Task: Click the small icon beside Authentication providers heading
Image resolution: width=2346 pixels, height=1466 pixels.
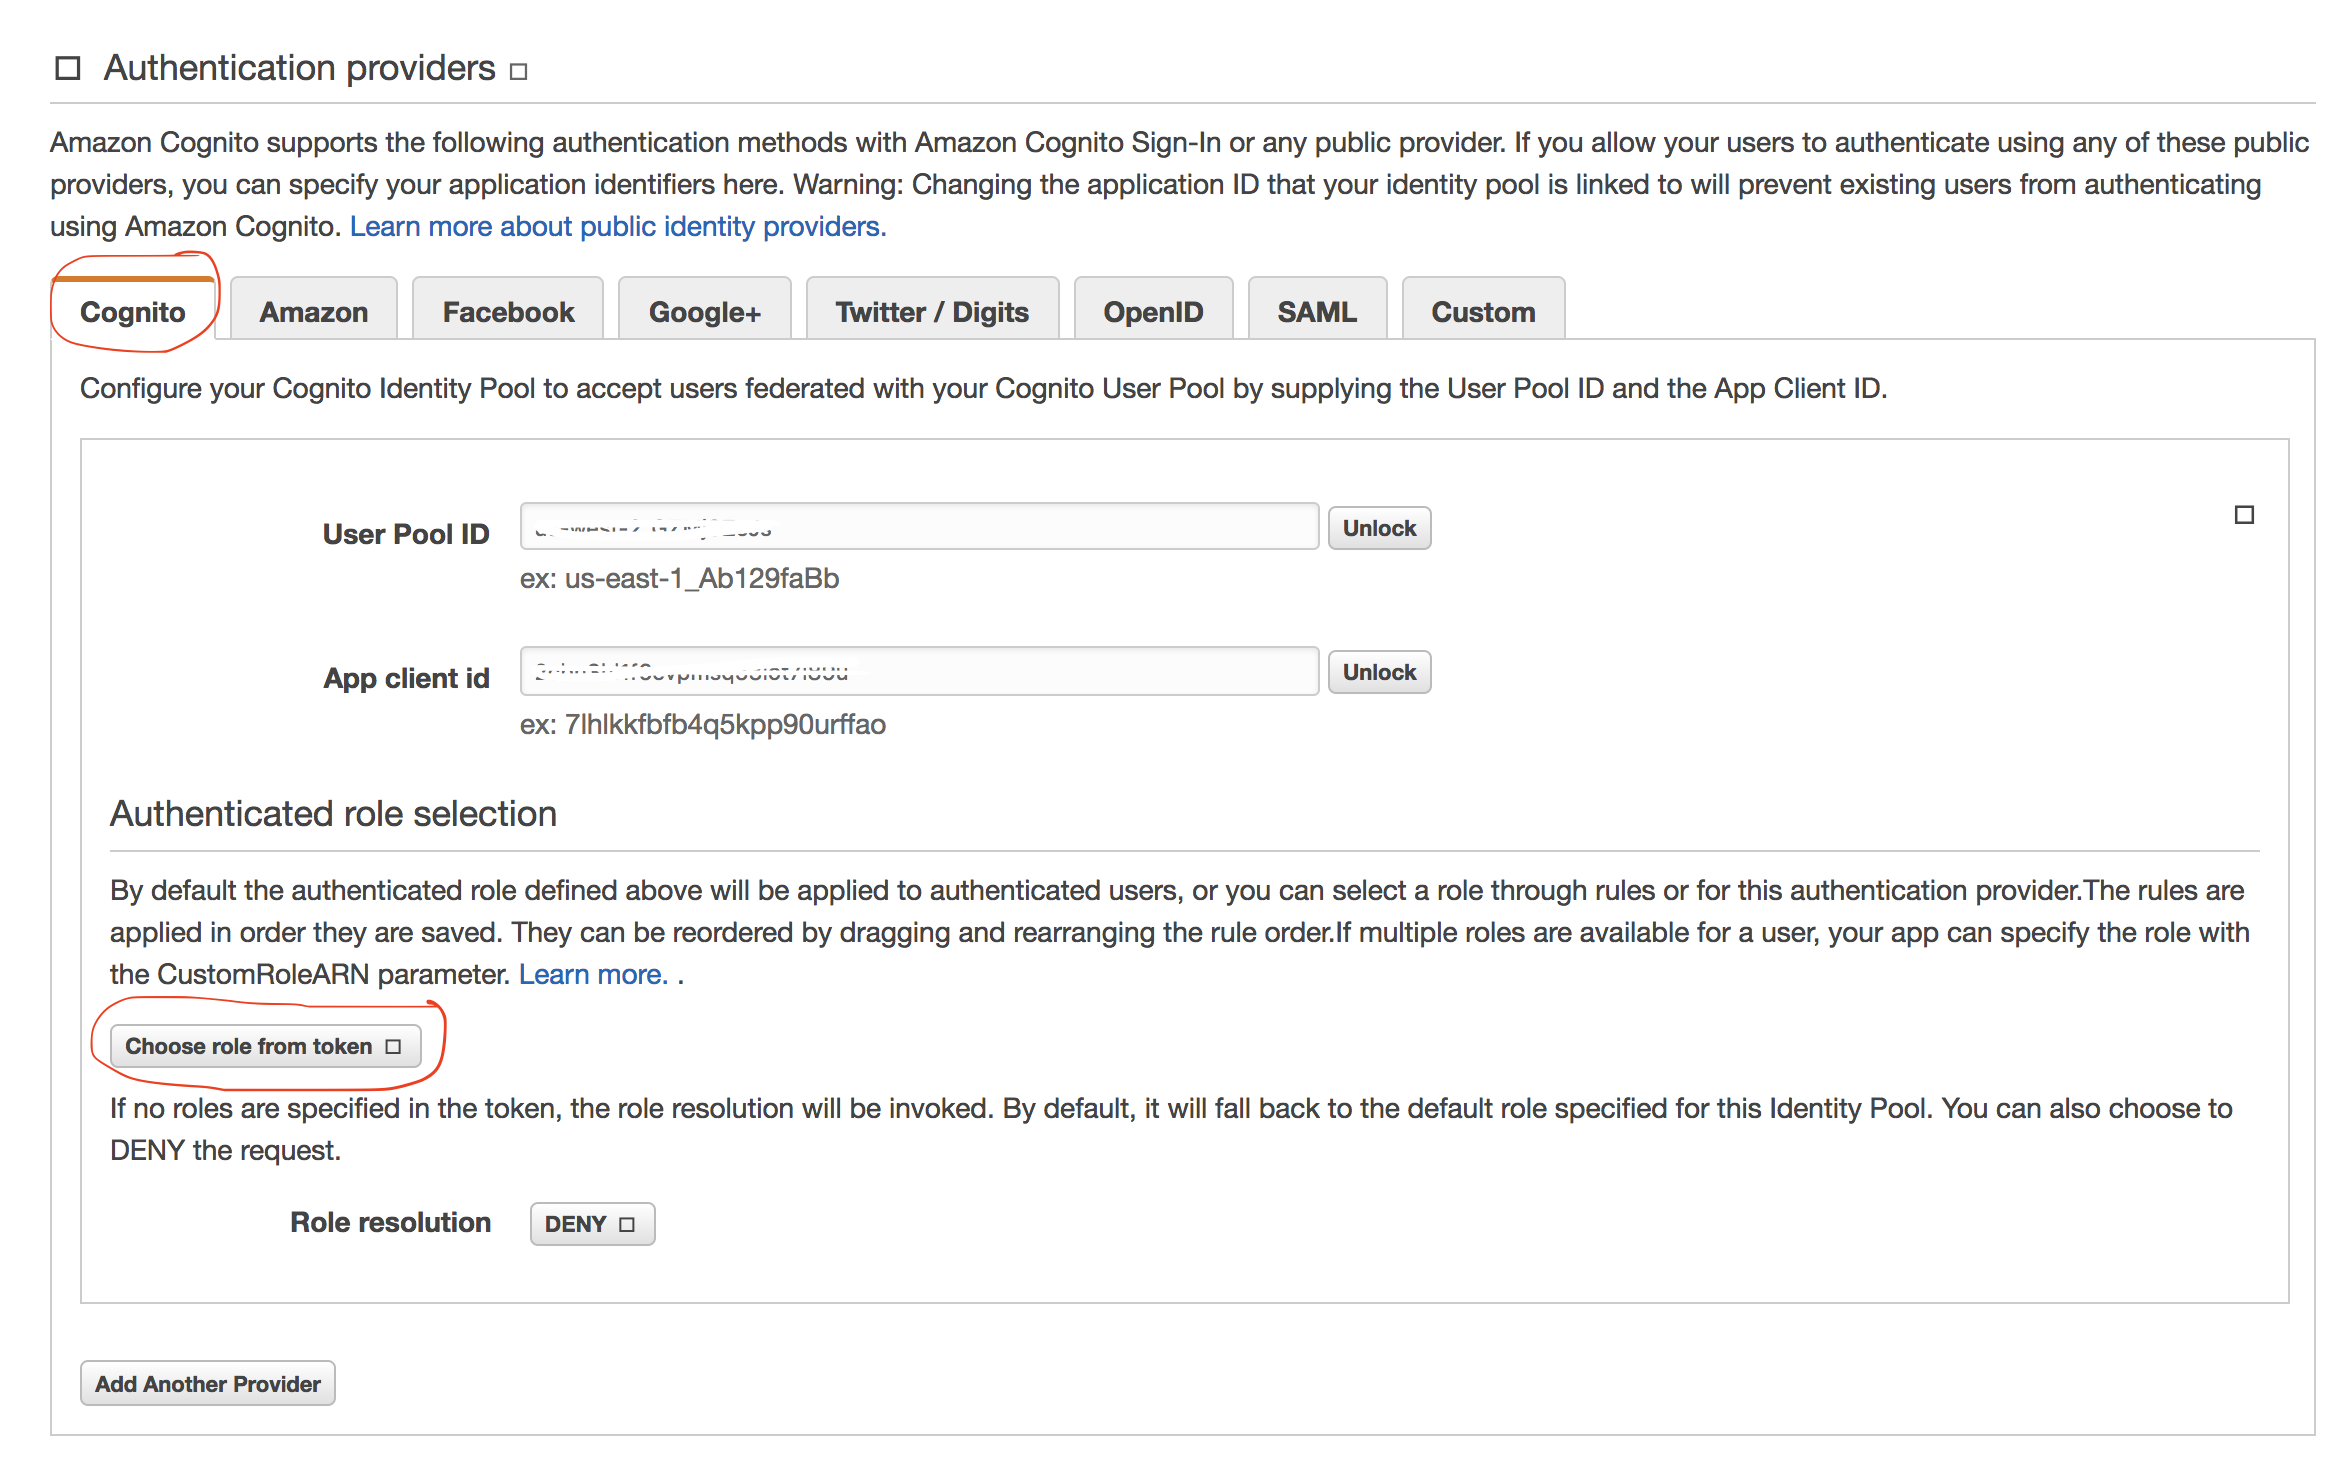Action: tap(517, 71)
